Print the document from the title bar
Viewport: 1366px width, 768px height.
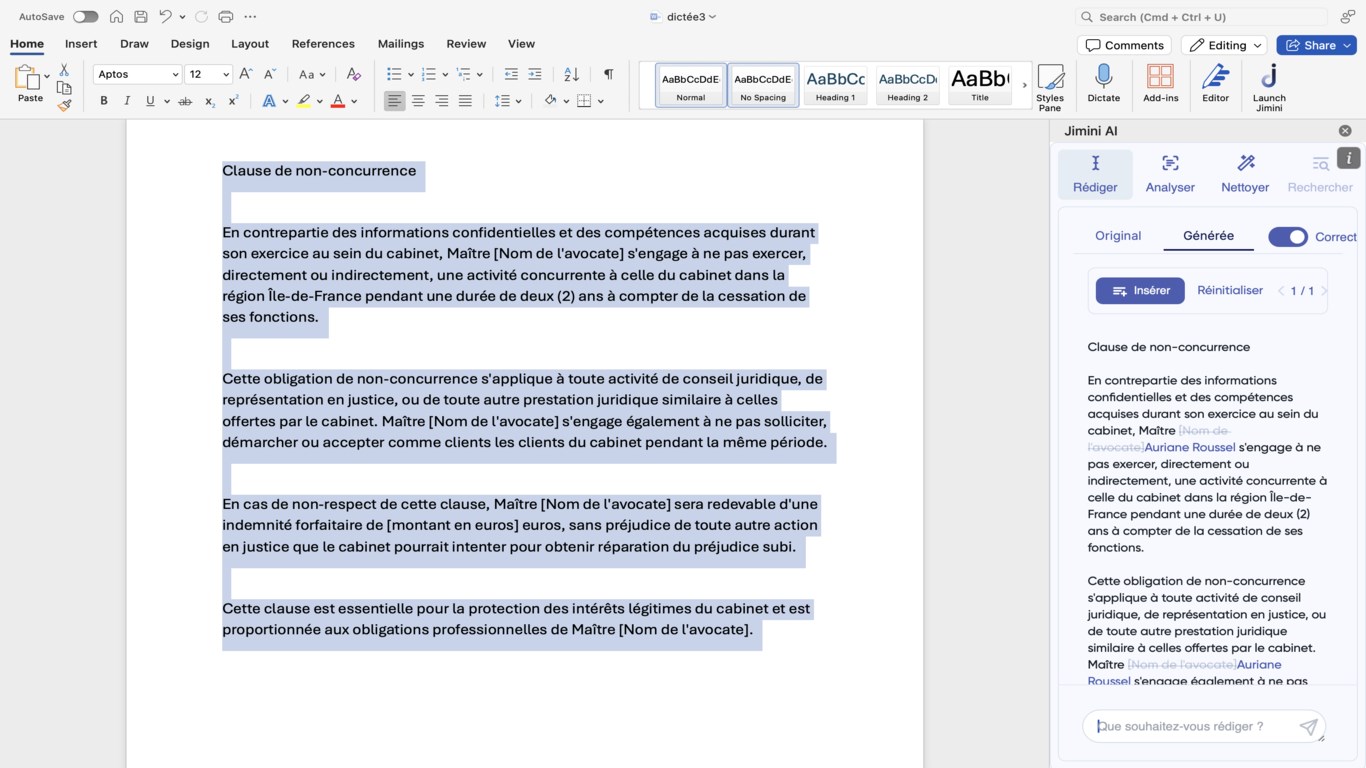(226, 17)
